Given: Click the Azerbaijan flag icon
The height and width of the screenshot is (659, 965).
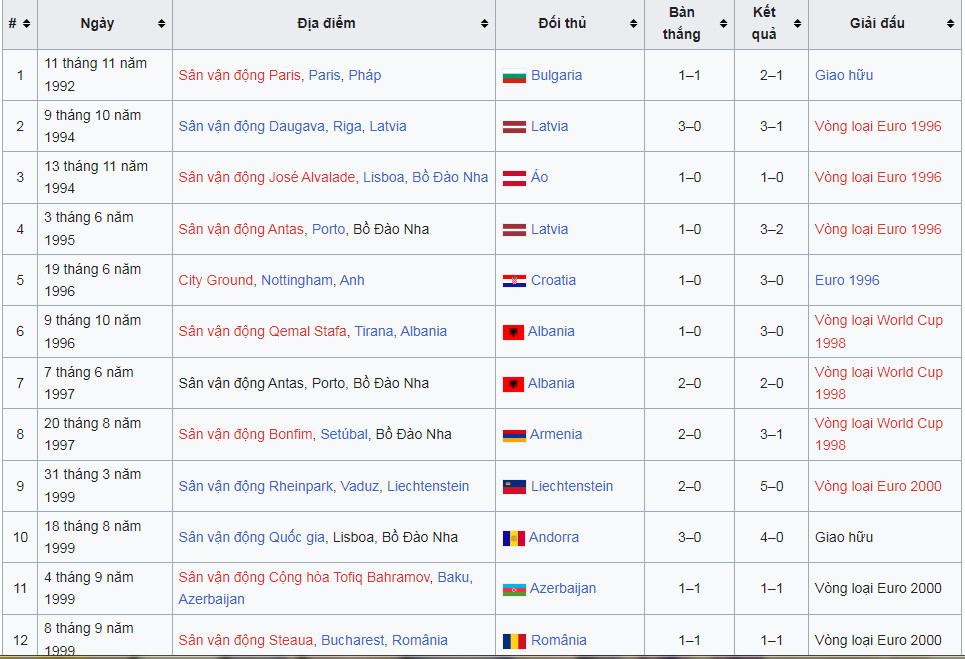Looking at the screenshot, I should tap(514, 589).
